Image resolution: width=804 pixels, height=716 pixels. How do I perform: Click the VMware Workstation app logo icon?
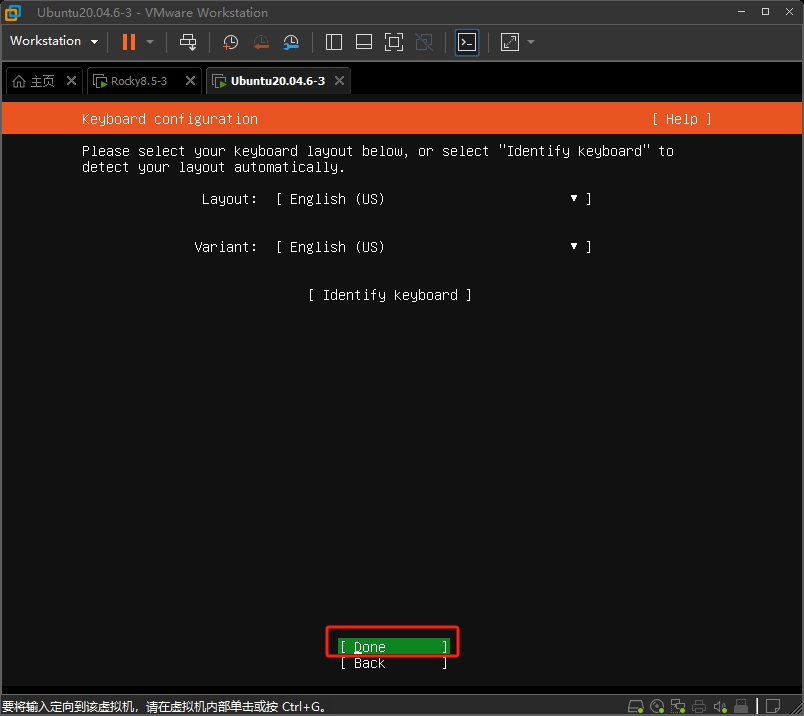(x=13, y=12)
